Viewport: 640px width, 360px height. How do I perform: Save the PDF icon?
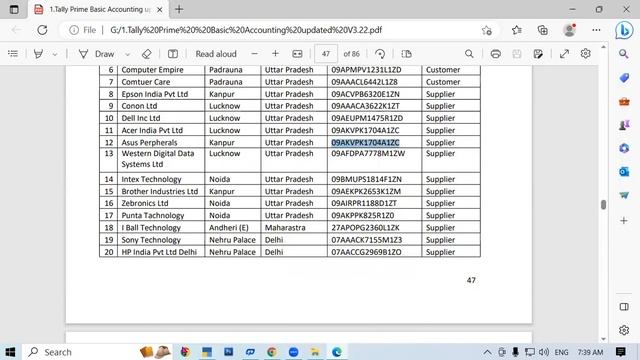pyautogui.click(x=517, y=53)
